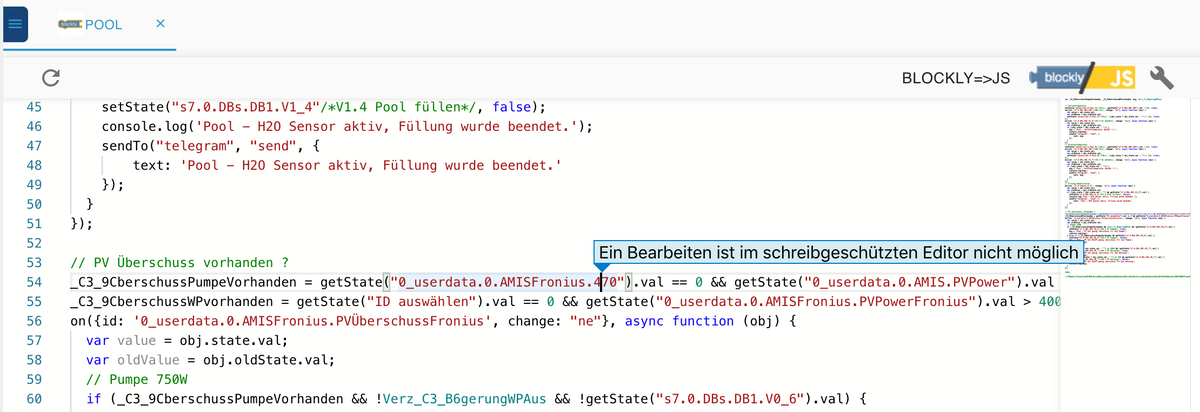Click the BLOCKLY=>JS label
Viewport: 1200px width, 412px height.
[956, 78]
